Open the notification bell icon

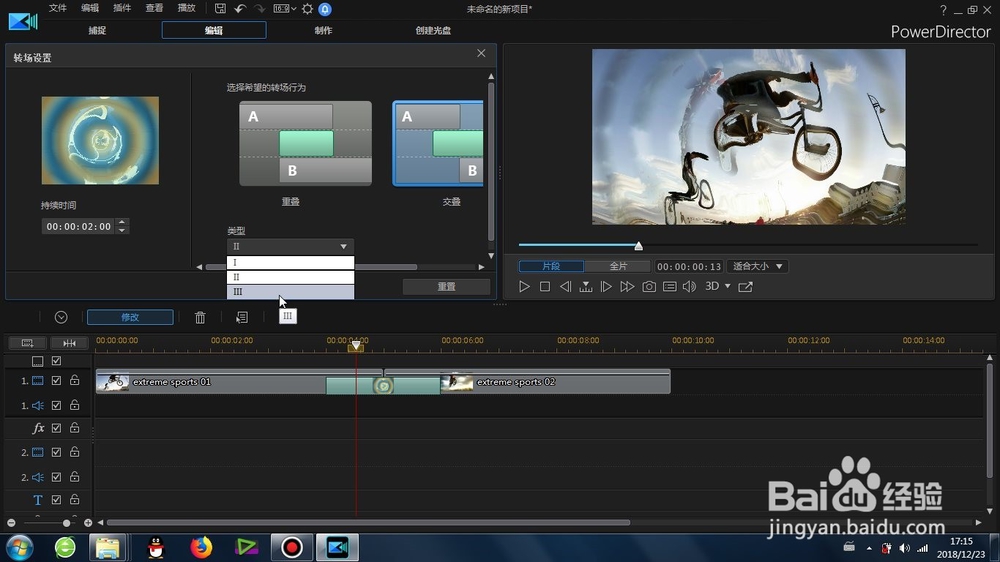(325, 9)
